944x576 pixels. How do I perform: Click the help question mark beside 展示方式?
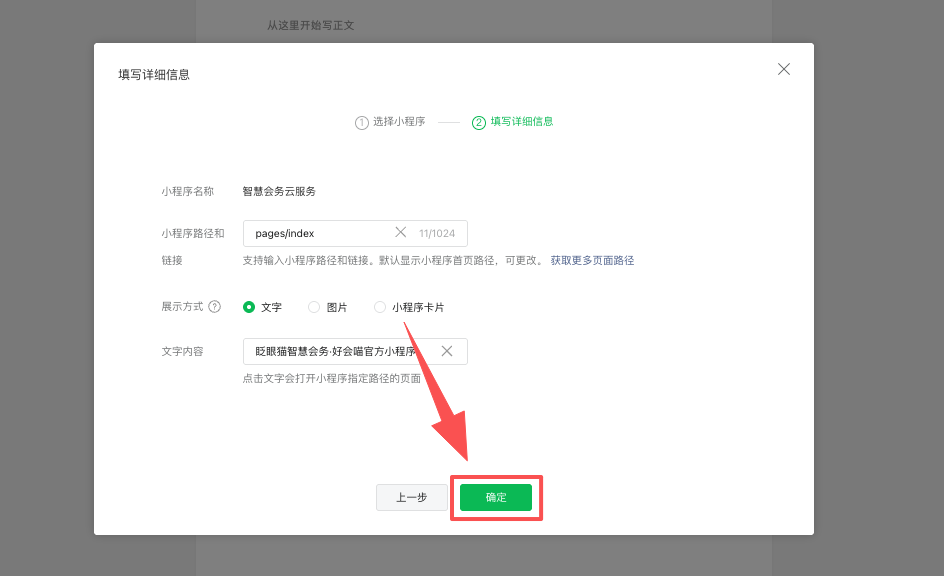214,307
